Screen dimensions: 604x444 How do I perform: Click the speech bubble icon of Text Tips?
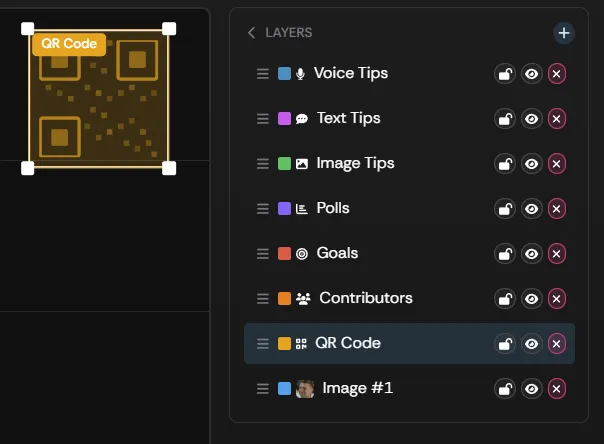[x=302, y=119]
